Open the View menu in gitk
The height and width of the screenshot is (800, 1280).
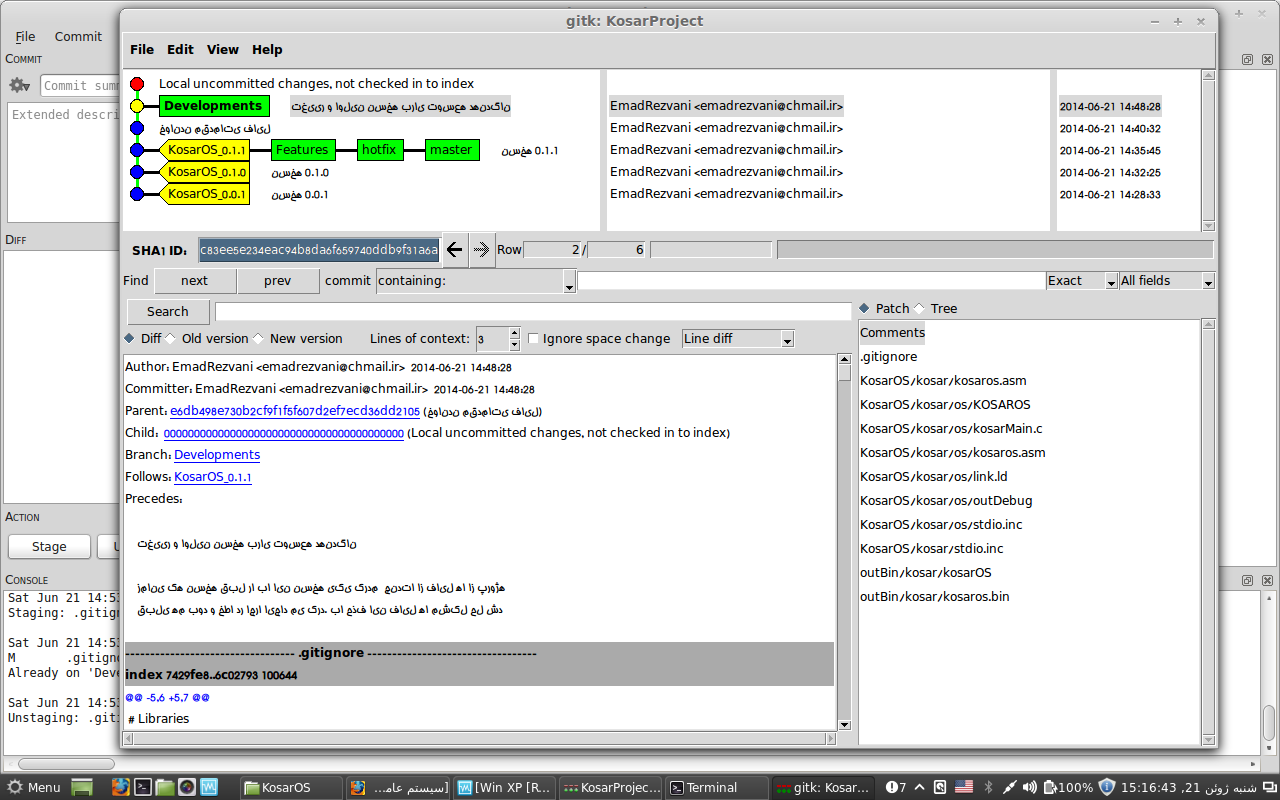click(222, 49)
